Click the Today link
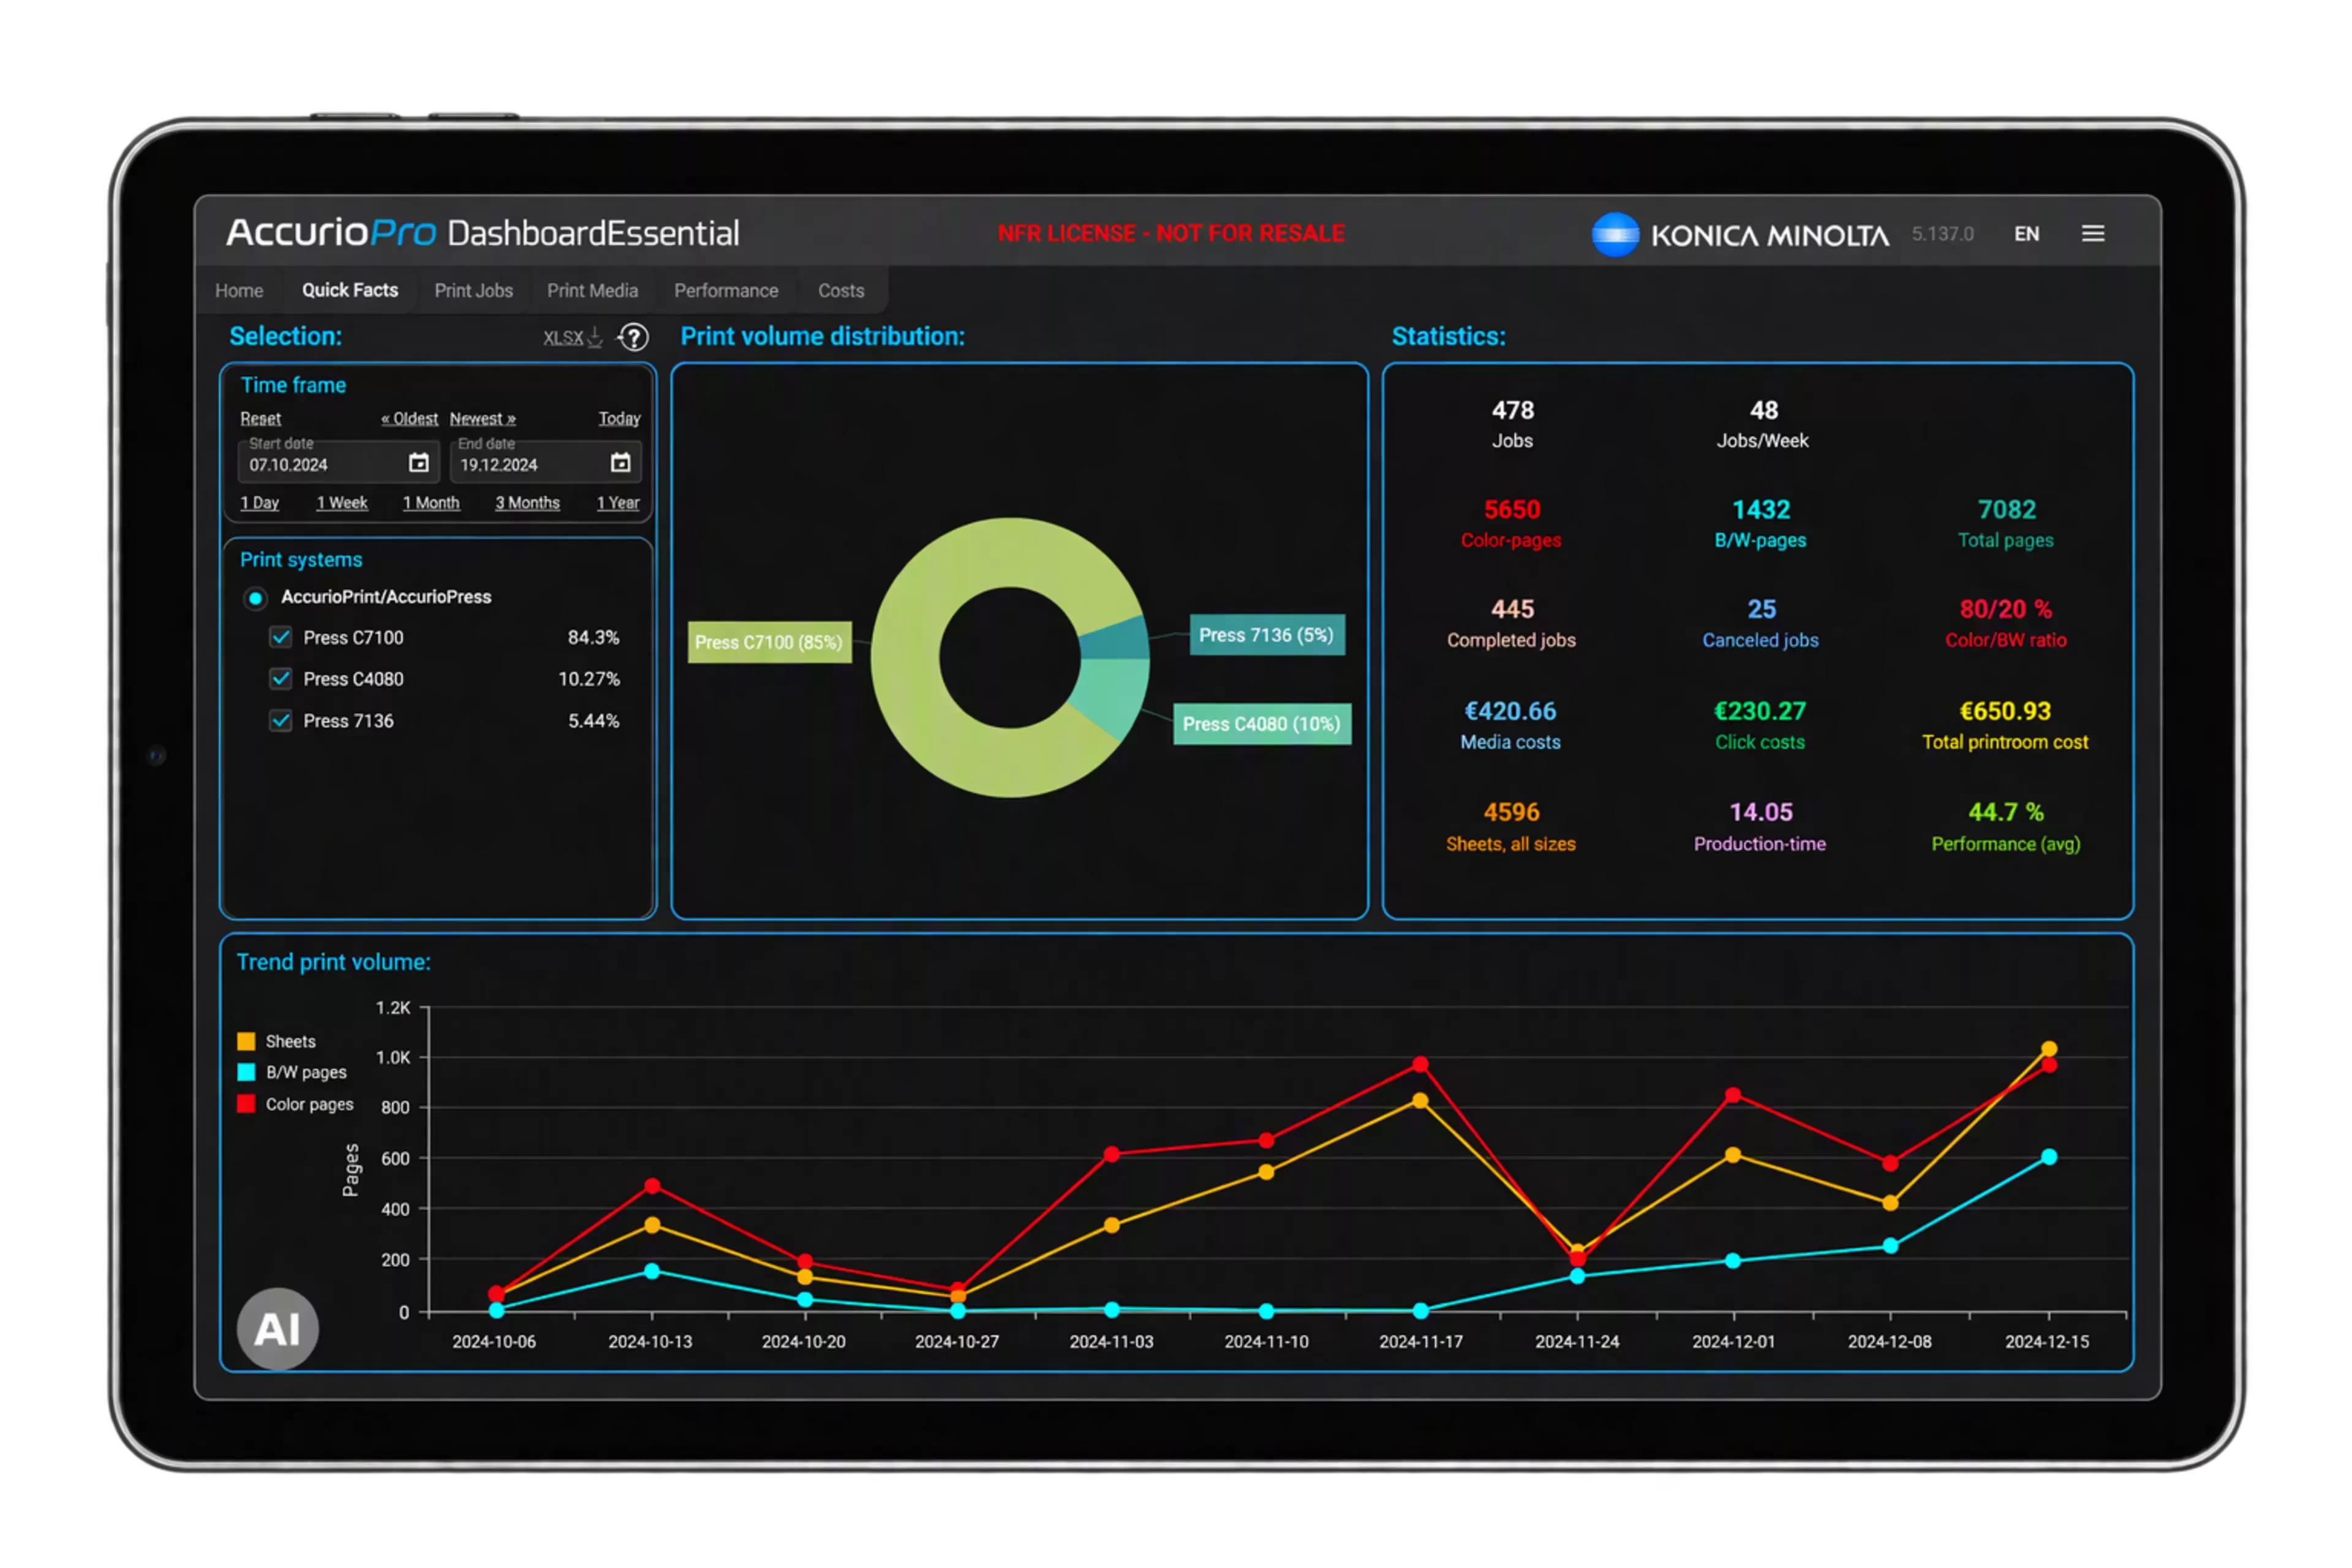2352x1568 pixels. [x=619, y=418]
